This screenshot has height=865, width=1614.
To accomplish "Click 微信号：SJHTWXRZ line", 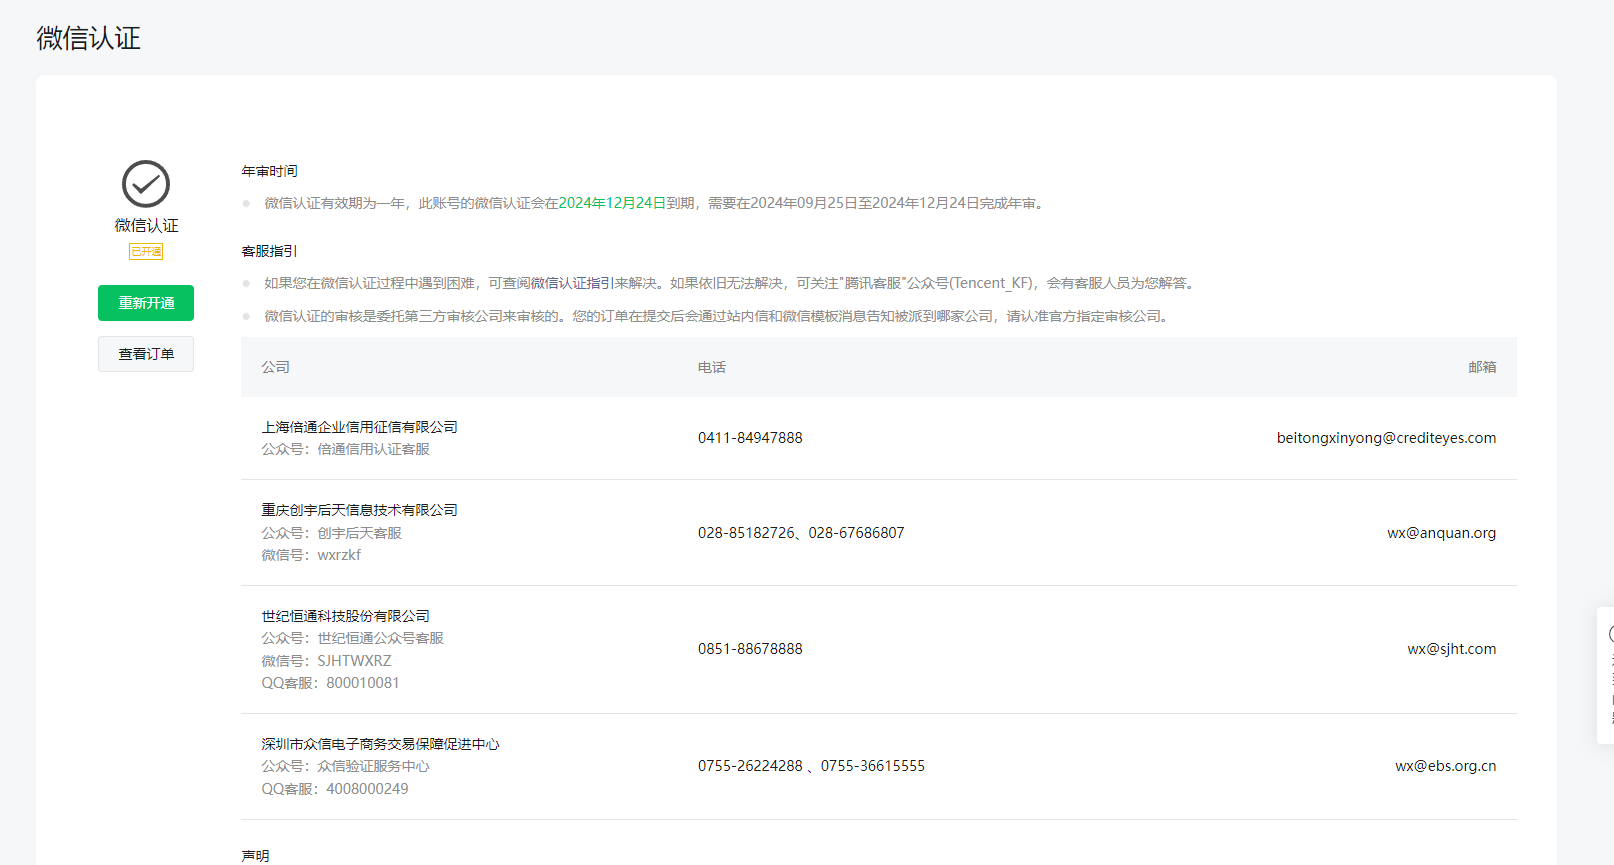I will coord(327,661).
